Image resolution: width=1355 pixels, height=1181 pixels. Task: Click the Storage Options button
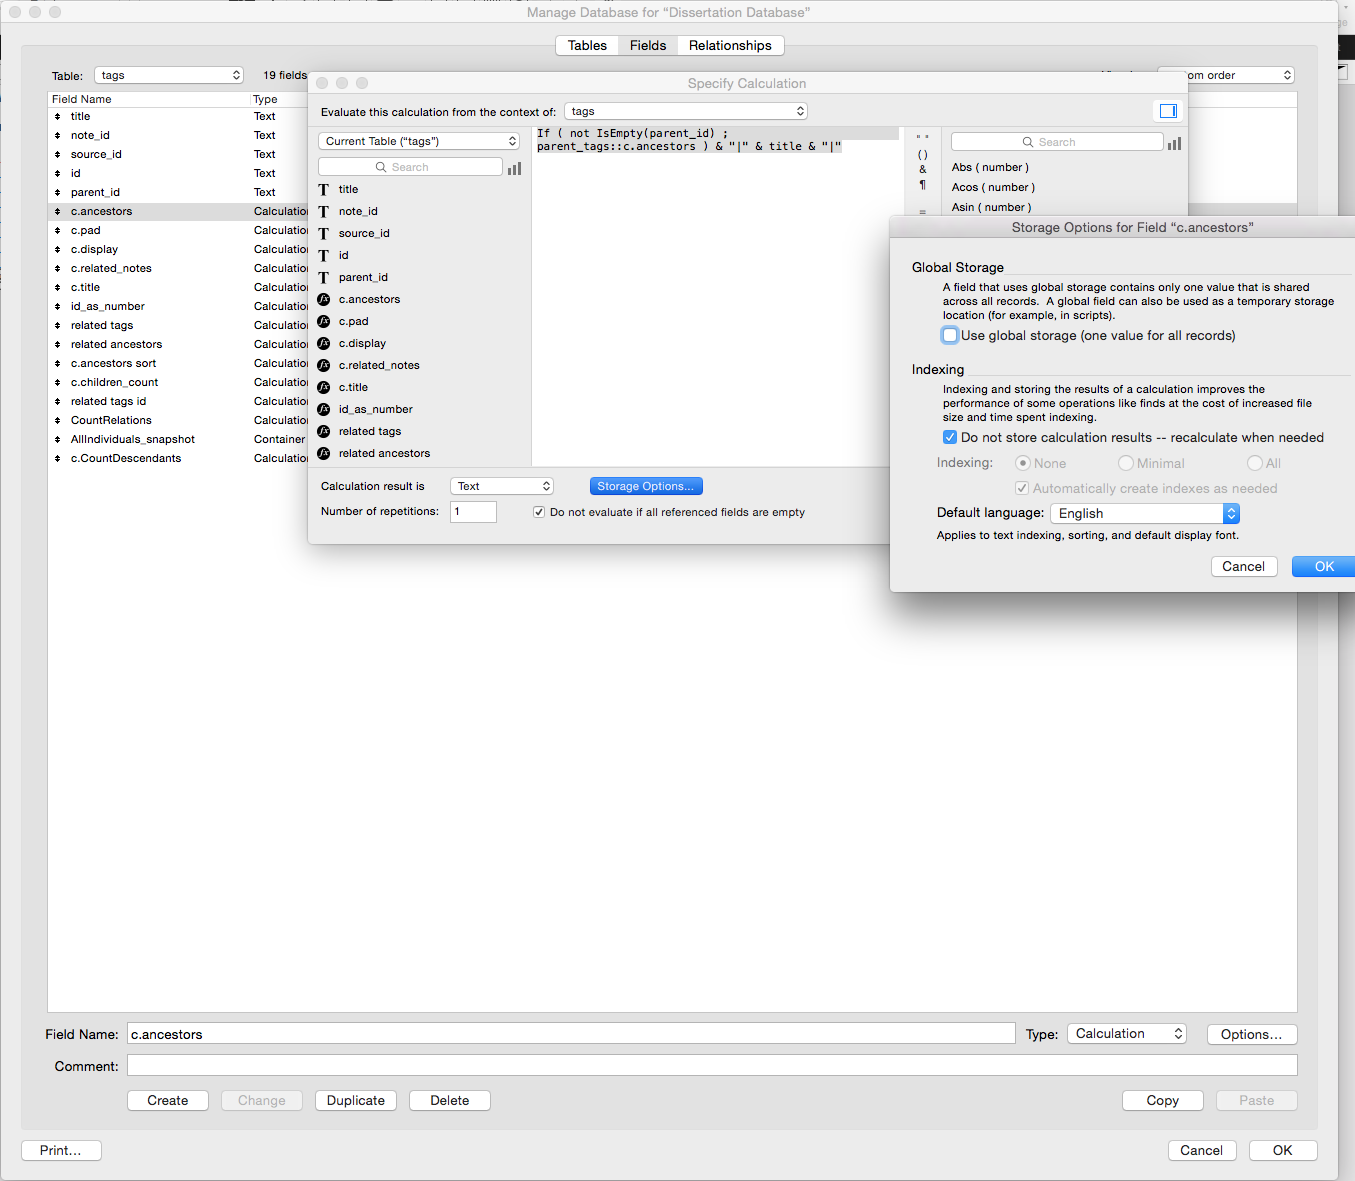646,486
